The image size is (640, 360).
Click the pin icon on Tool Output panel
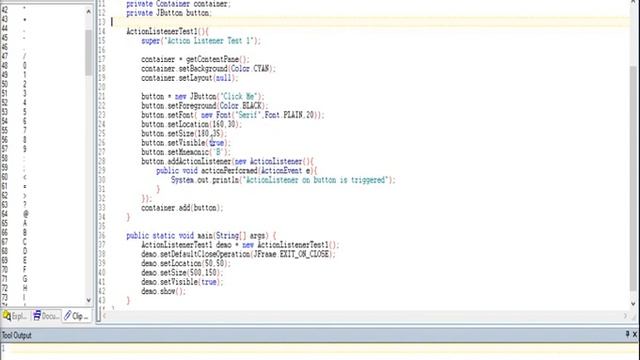(x=627, y=334)
